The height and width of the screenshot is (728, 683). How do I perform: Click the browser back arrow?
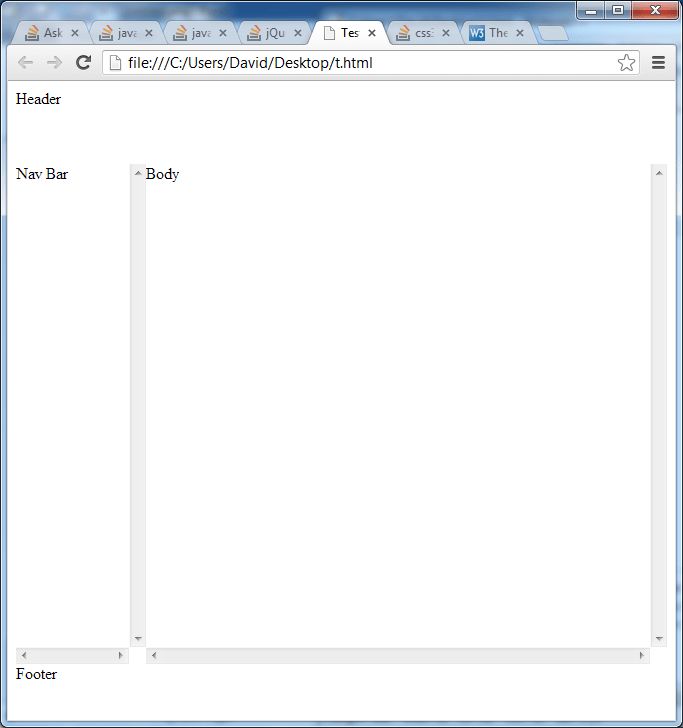(x=26, y=63)
